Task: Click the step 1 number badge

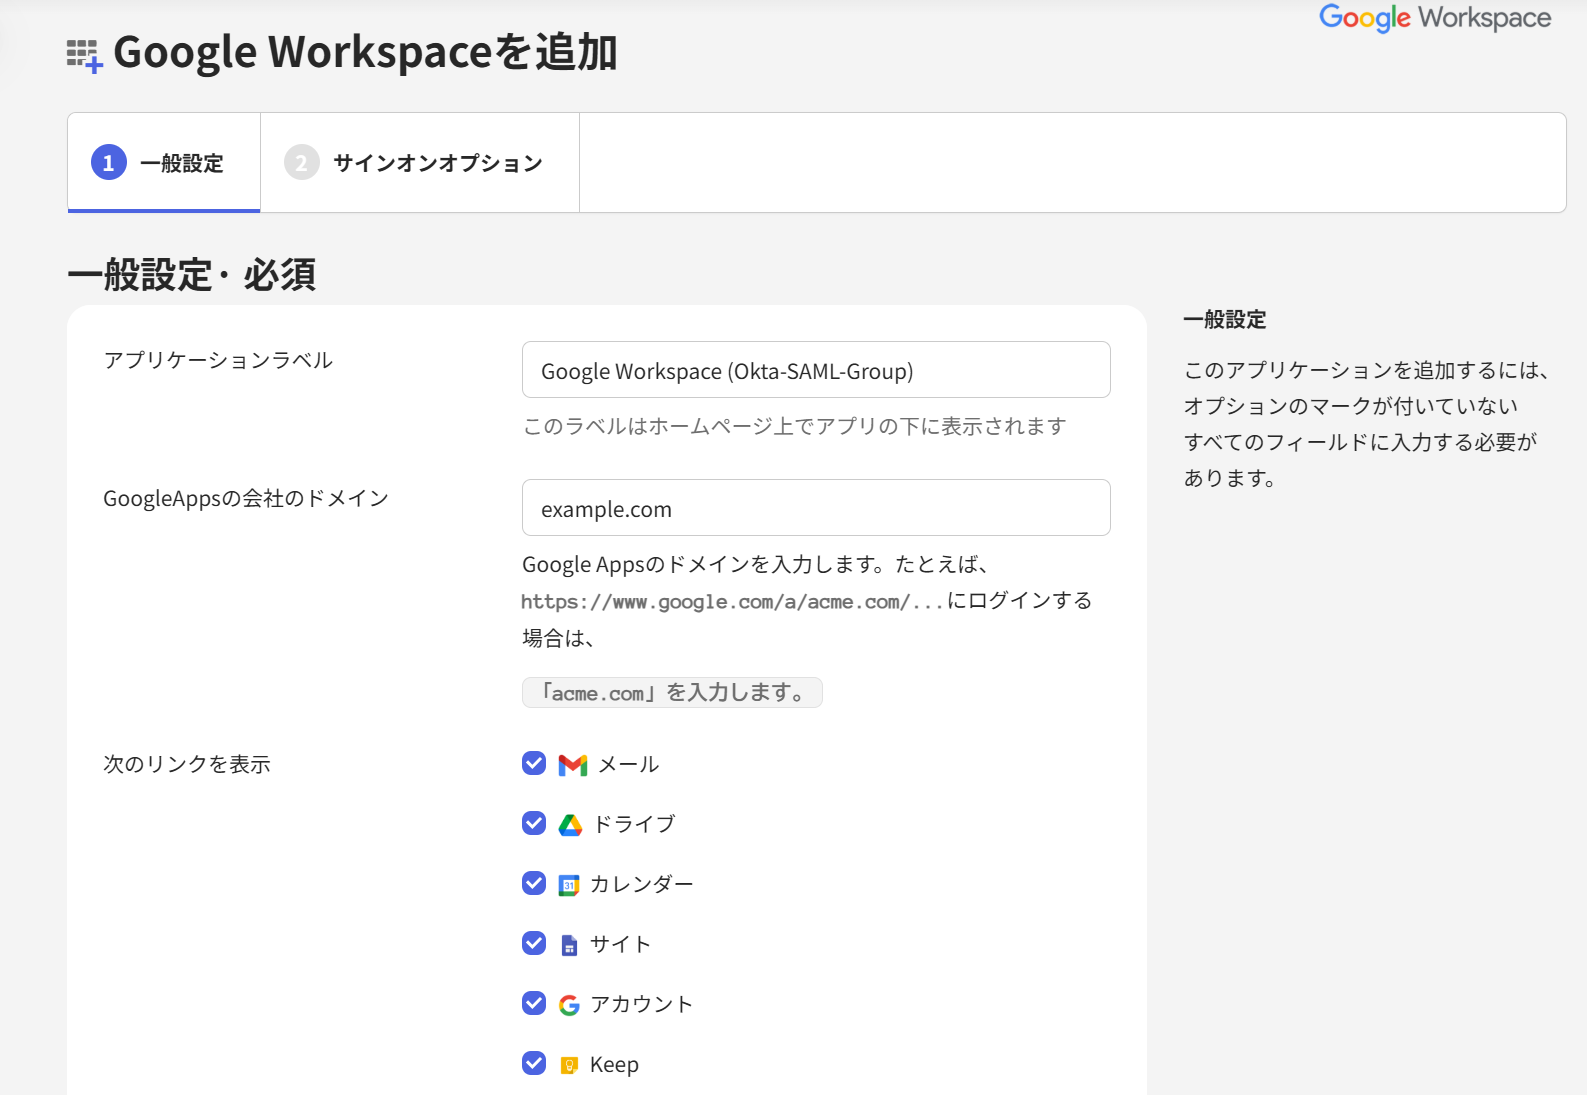Action: click(109, 162)
